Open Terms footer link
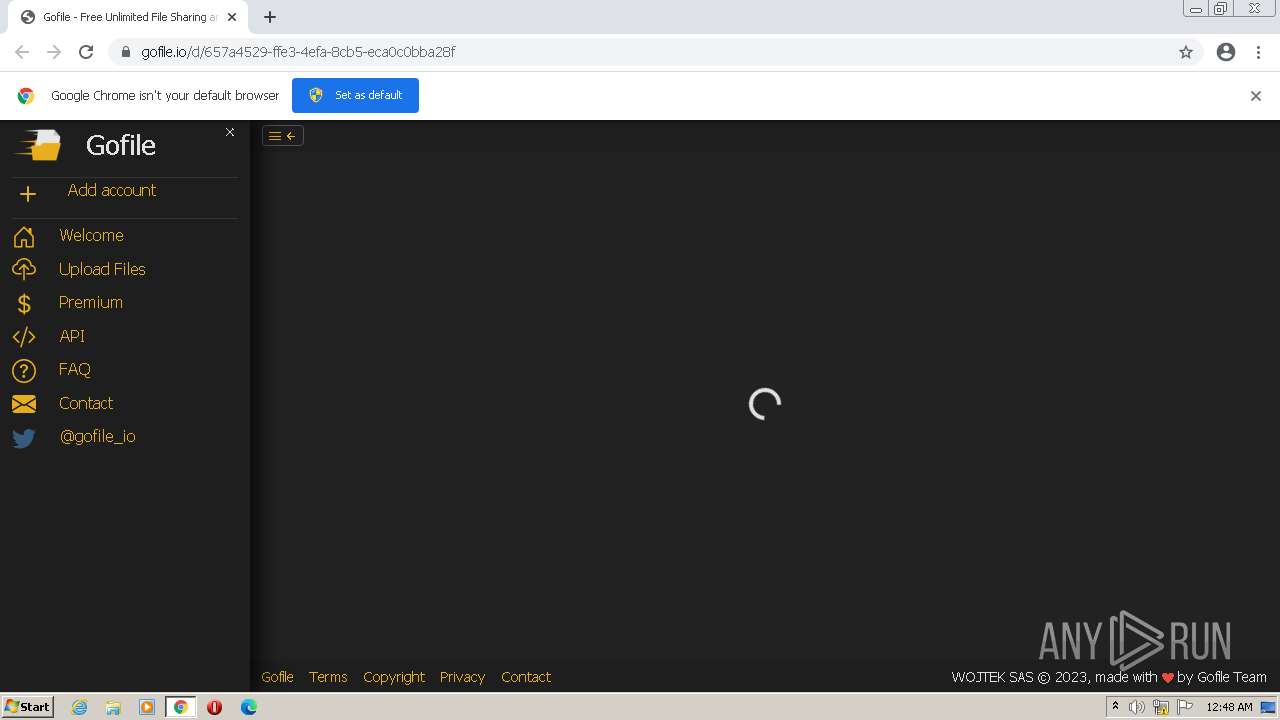This screenshot has height=720, width=1280. point(328,677)
